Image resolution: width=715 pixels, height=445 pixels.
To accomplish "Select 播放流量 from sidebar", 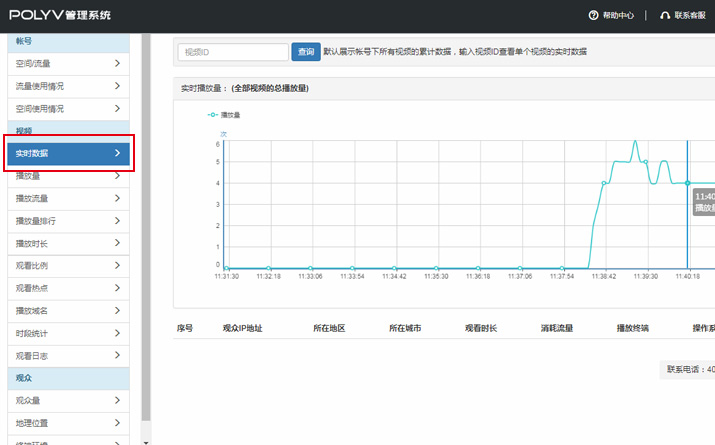I will click(67, 198).
